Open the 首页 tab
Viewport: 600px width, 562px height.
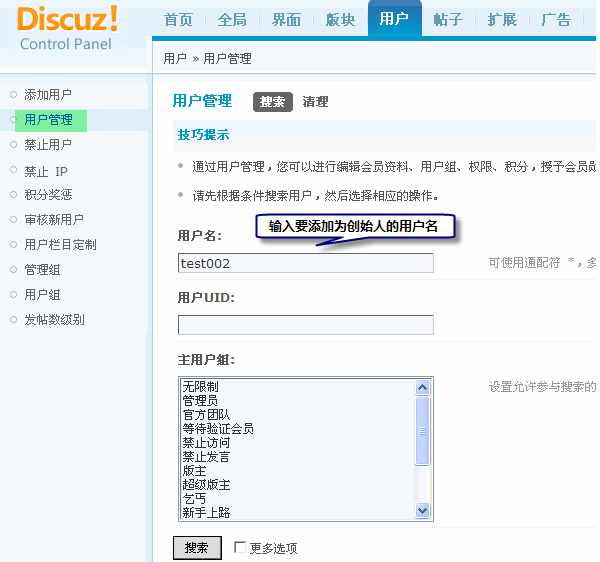(x=178, y=20)
